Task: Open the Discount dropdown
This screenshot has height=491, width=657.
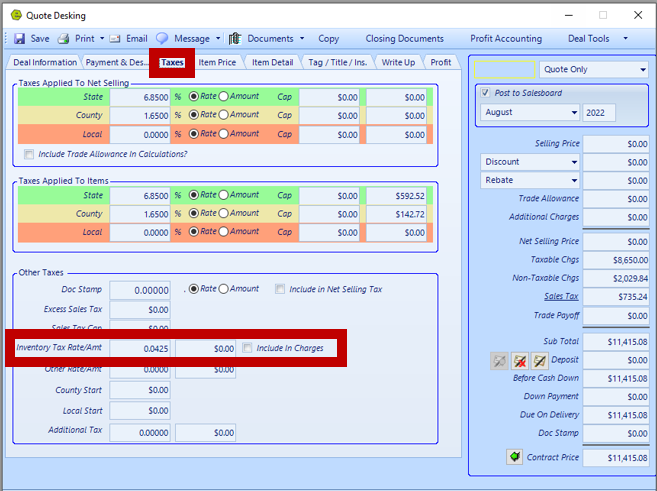Action: [x=530, y=162]
